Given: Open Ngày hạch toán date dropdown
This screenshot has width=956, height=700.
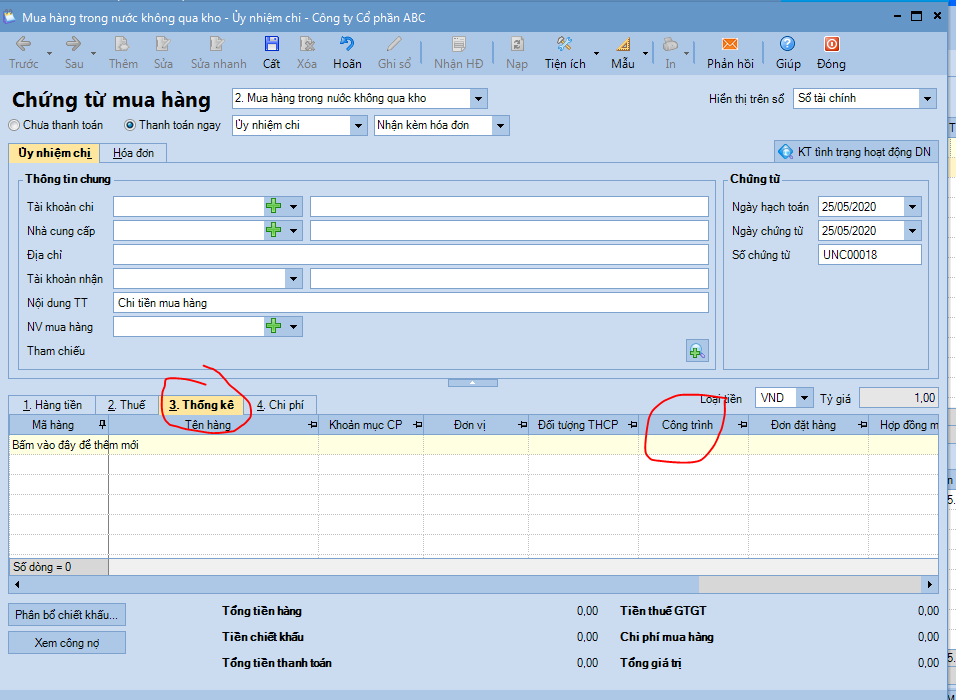Looking at the screenshot, I should pyautogui.click(x=911, y=207).
